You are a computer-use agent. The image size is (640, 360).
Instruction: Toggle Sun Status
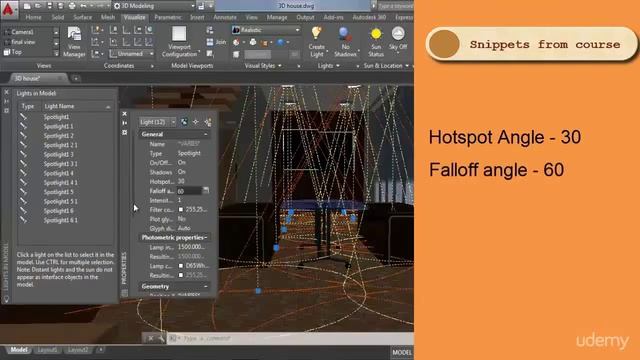376,42
